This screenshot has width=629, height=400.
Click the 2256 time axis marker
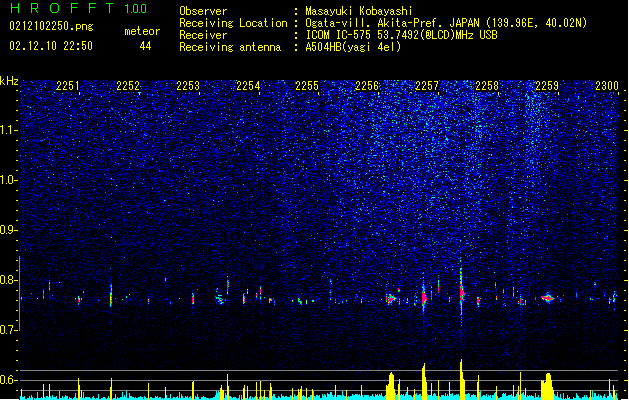[x=367, y=86]
